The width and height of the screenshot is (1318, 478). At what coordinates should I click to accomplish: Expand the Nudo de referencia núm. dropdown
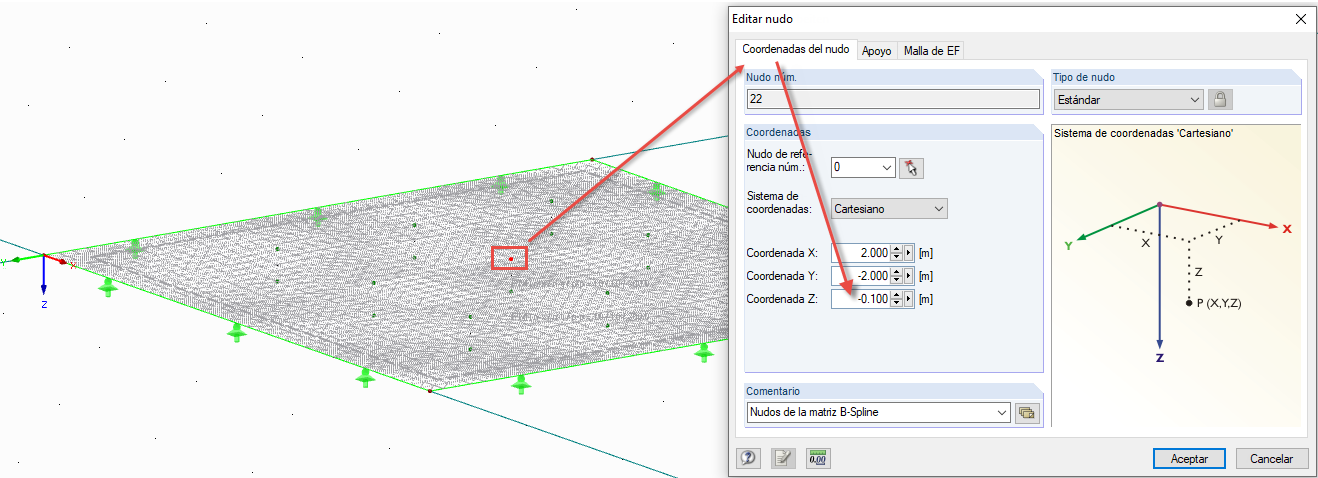click(863, 168)
